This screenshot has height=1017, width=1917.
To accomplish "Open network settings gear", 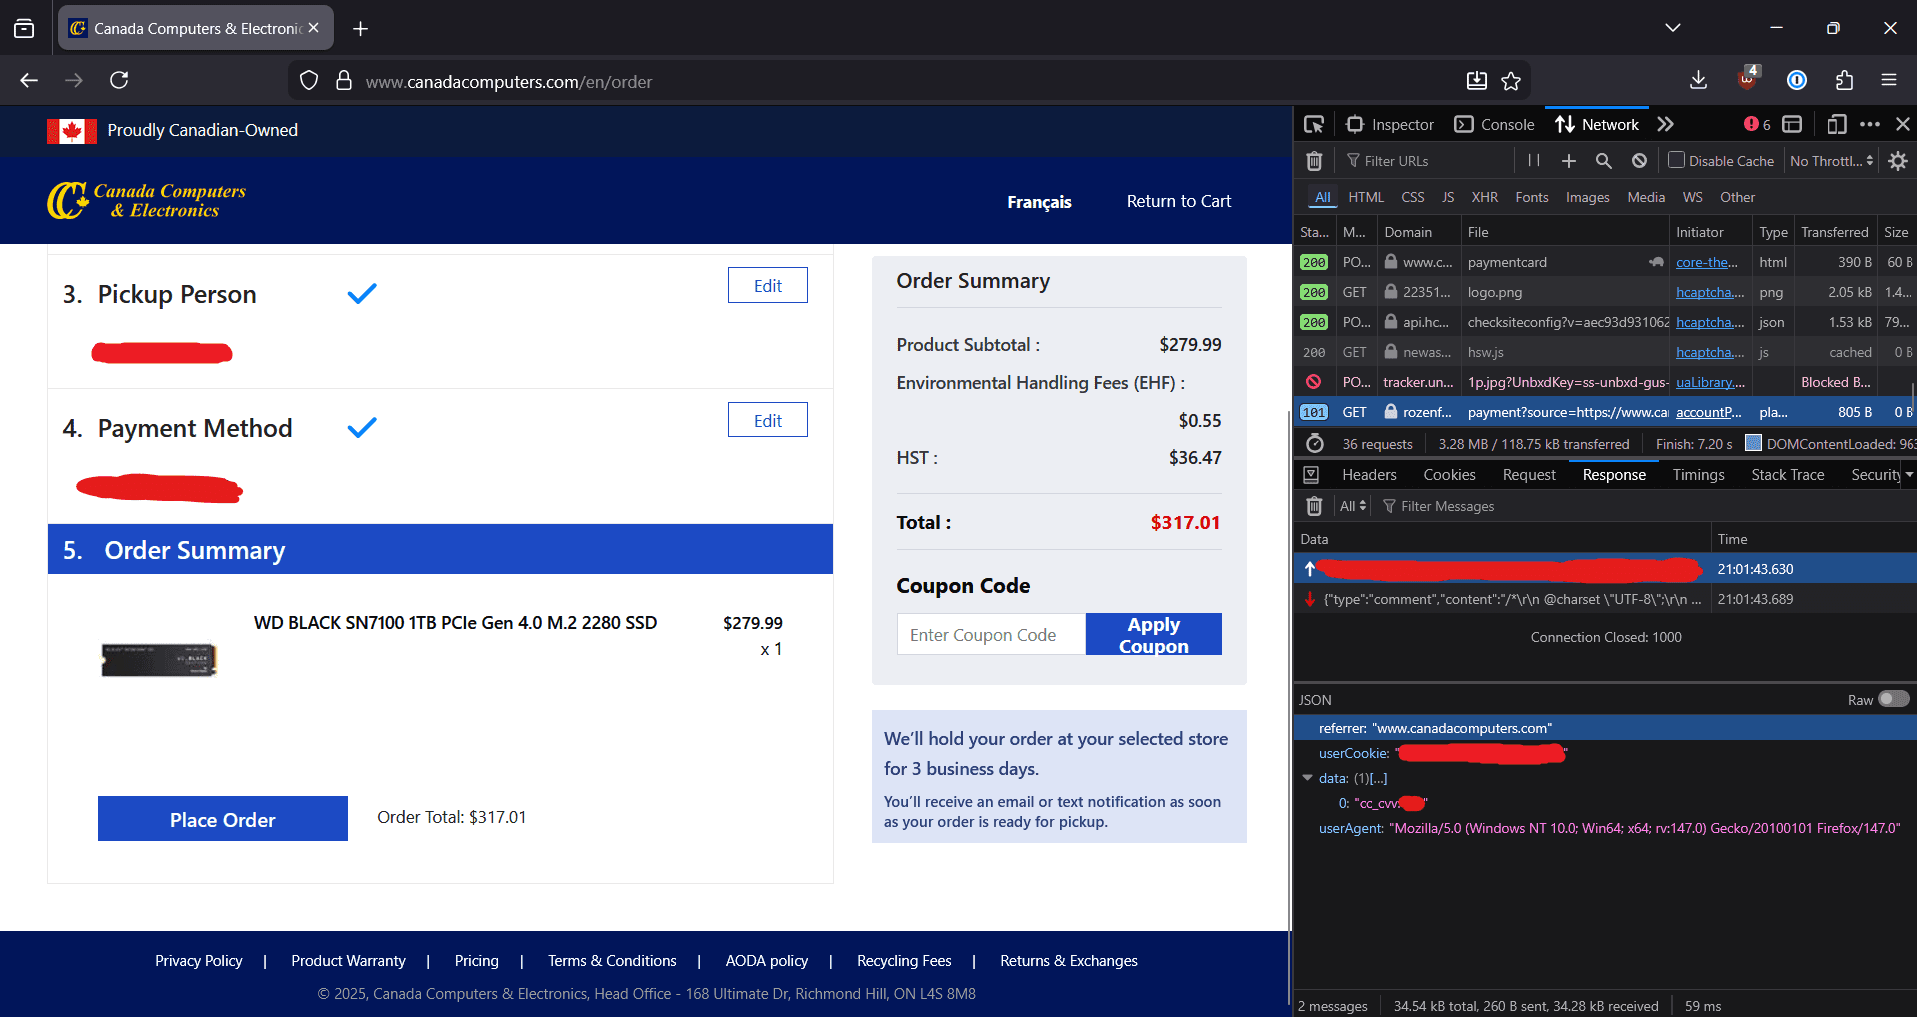I will pyautogui.click(x=1898, y=161).
